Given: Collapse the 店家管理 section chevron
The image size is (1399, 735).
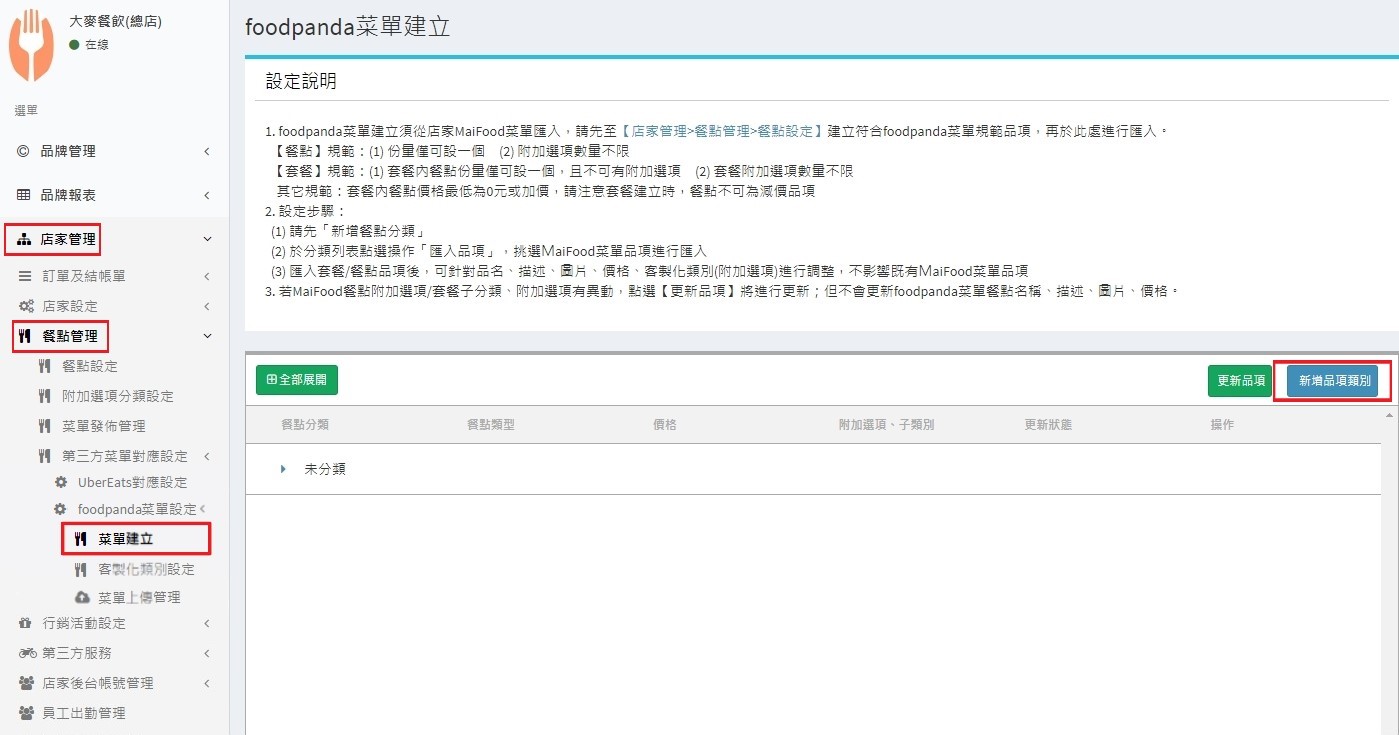Looking at the screenshot, I should pyautogui.click(x=207, y=239).
